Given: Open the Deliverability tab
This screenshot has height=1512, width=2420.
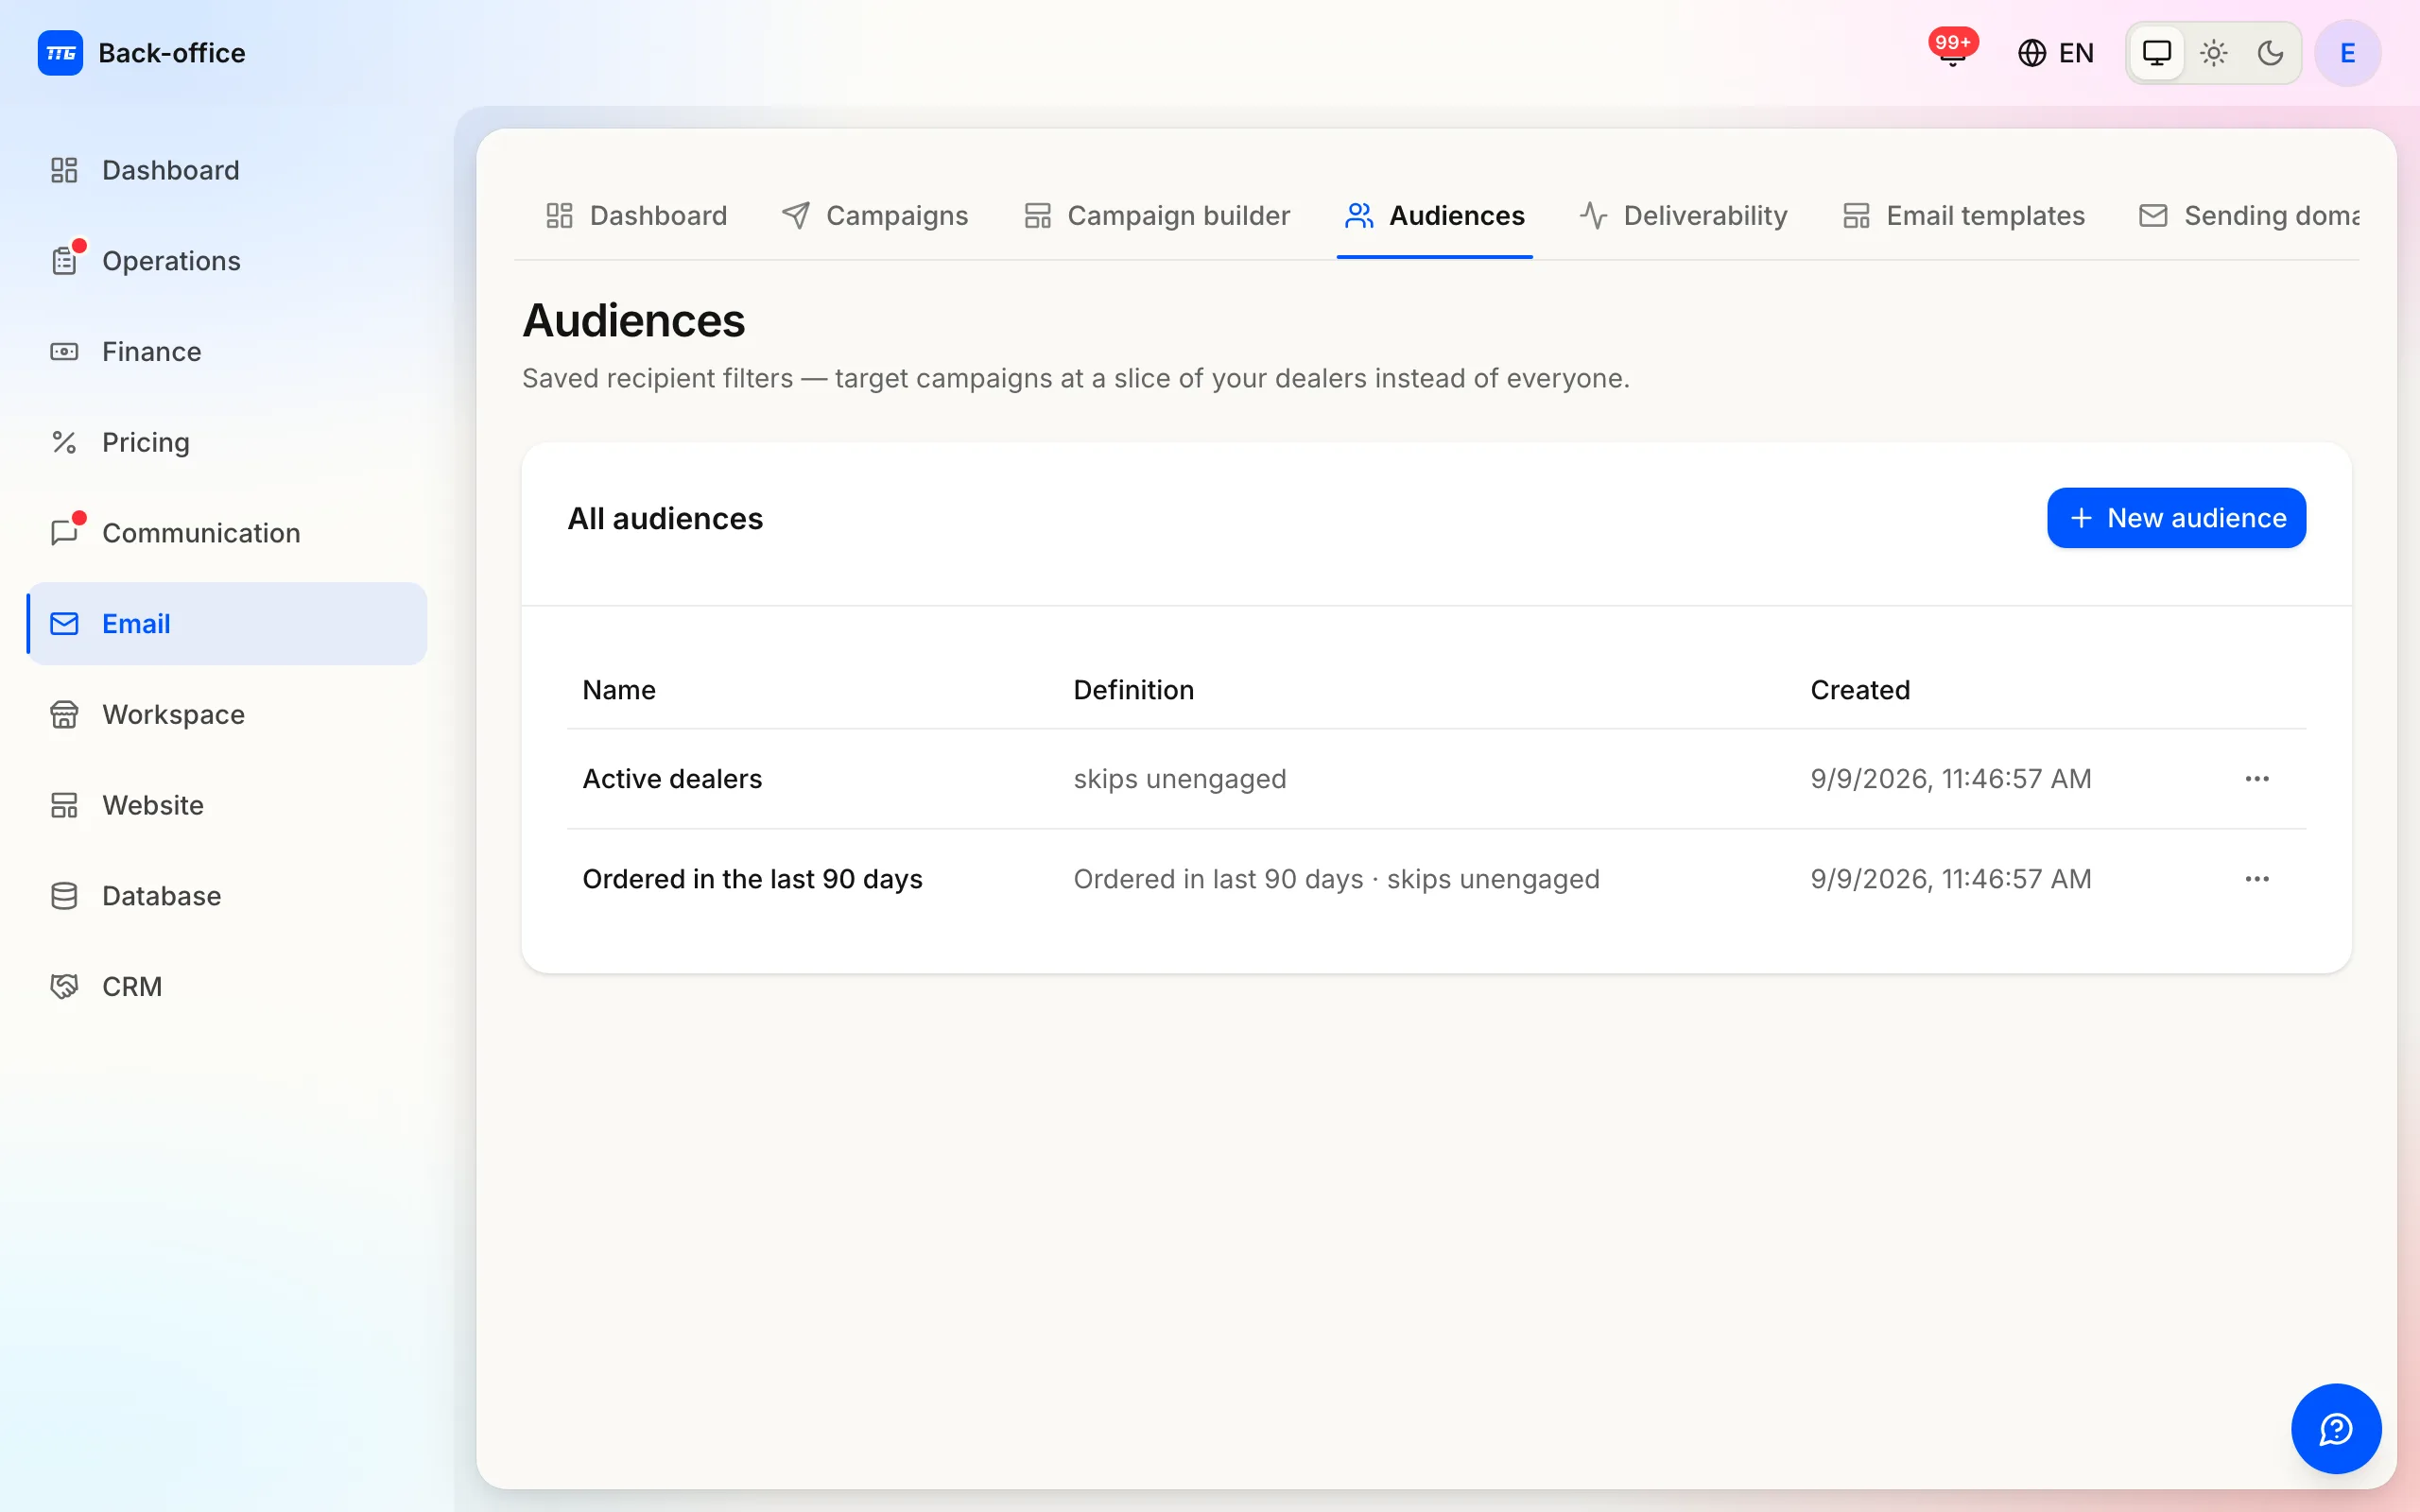Looking at the screenshot, I should 1684,215.
